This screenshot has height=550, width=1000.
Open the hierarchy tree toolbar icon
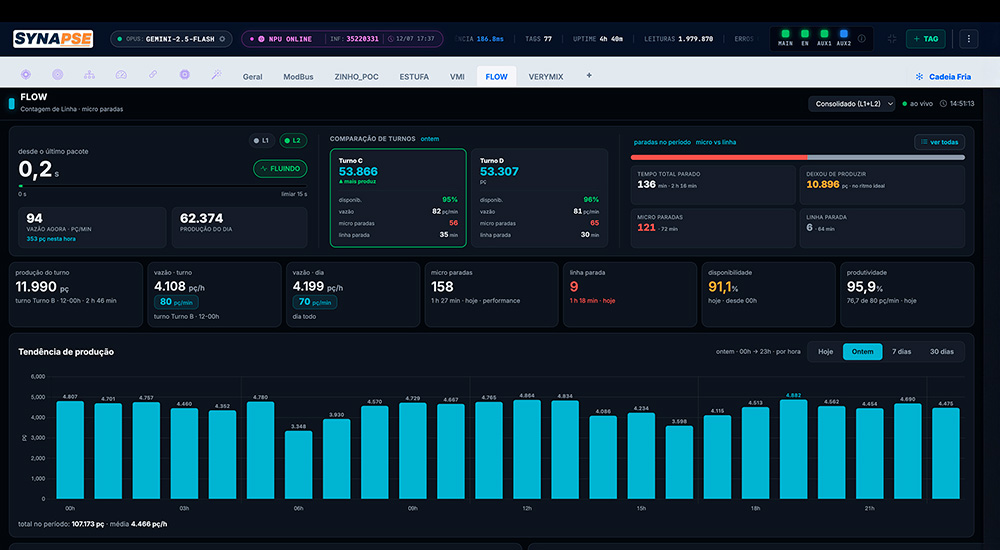click(89, 75)
